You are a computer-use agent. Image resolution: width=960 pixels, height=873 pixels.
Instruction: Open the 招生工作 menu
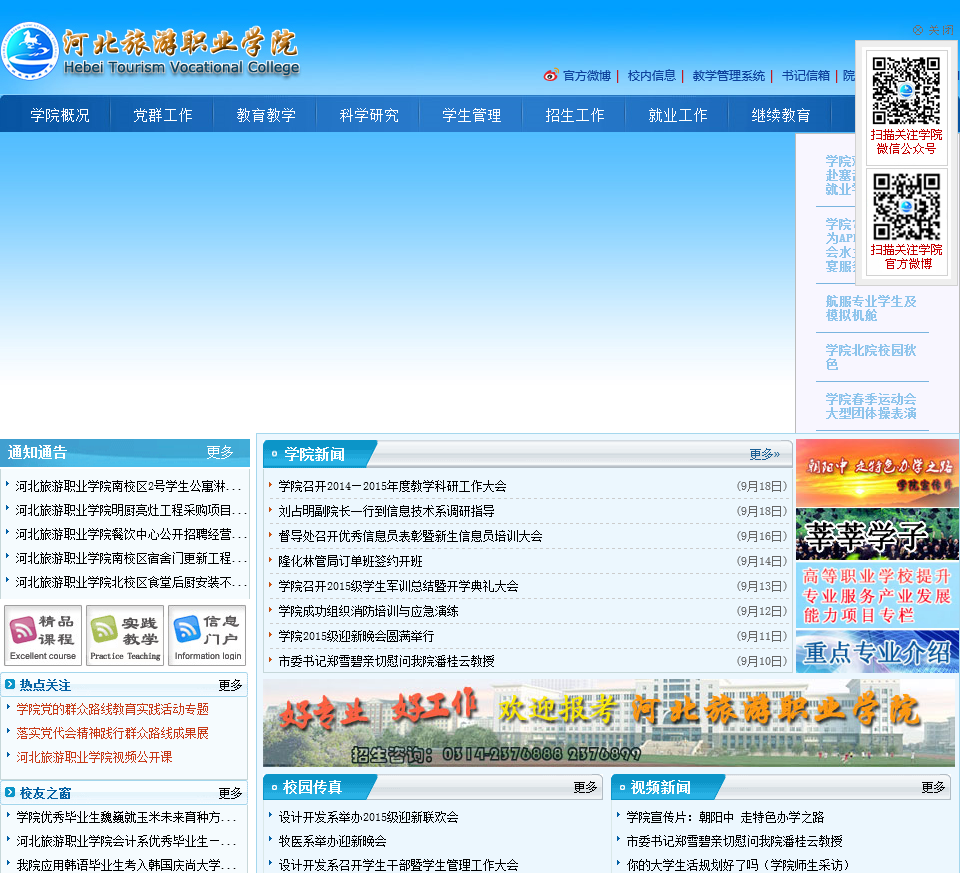point(574,115)
